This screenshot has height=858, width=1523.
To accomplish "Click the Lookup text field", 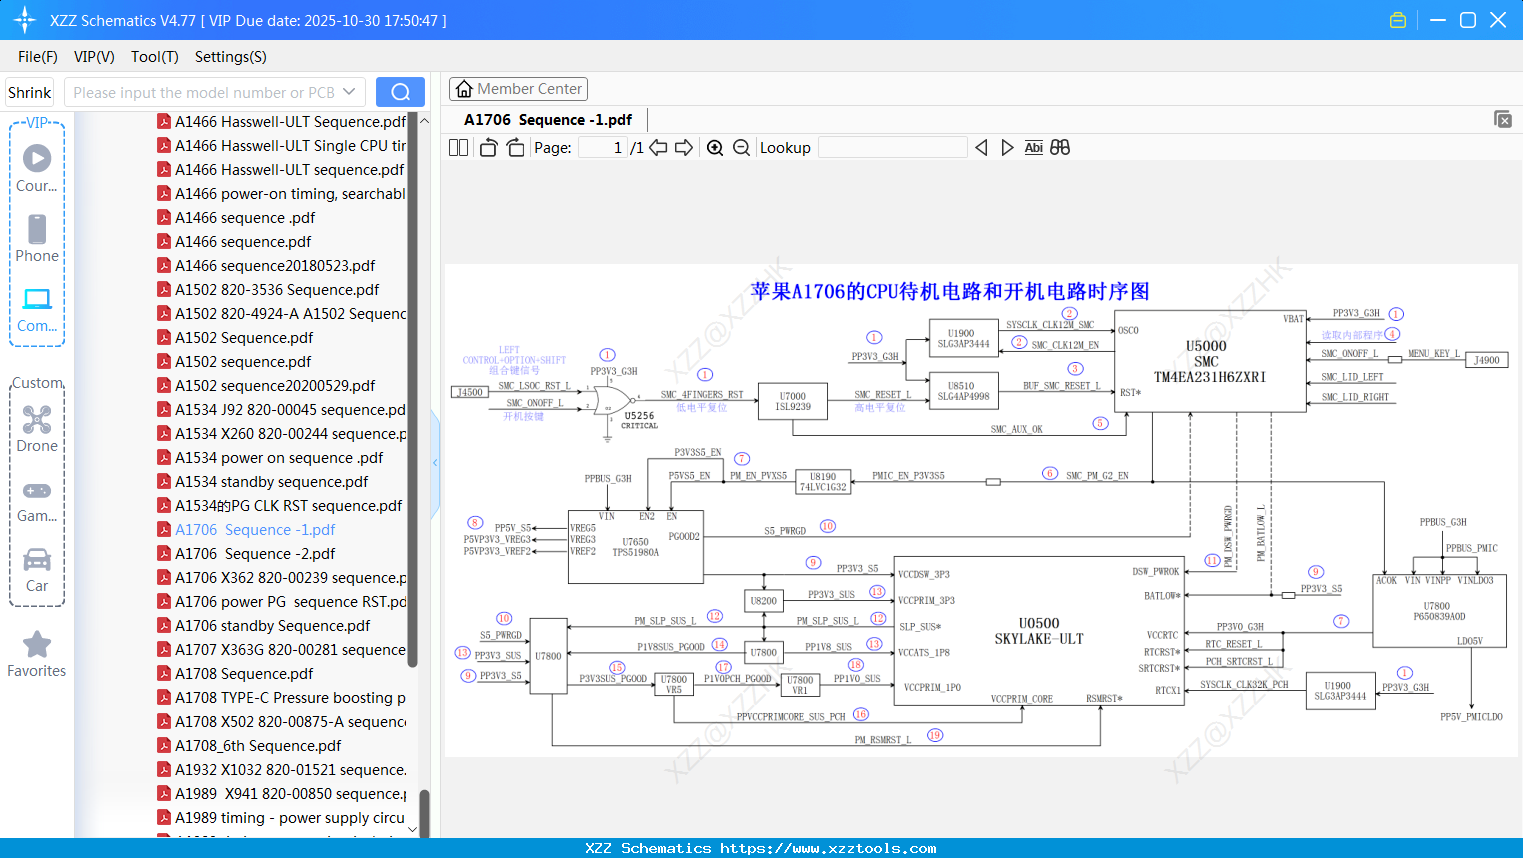I will [x=893, y=148].
